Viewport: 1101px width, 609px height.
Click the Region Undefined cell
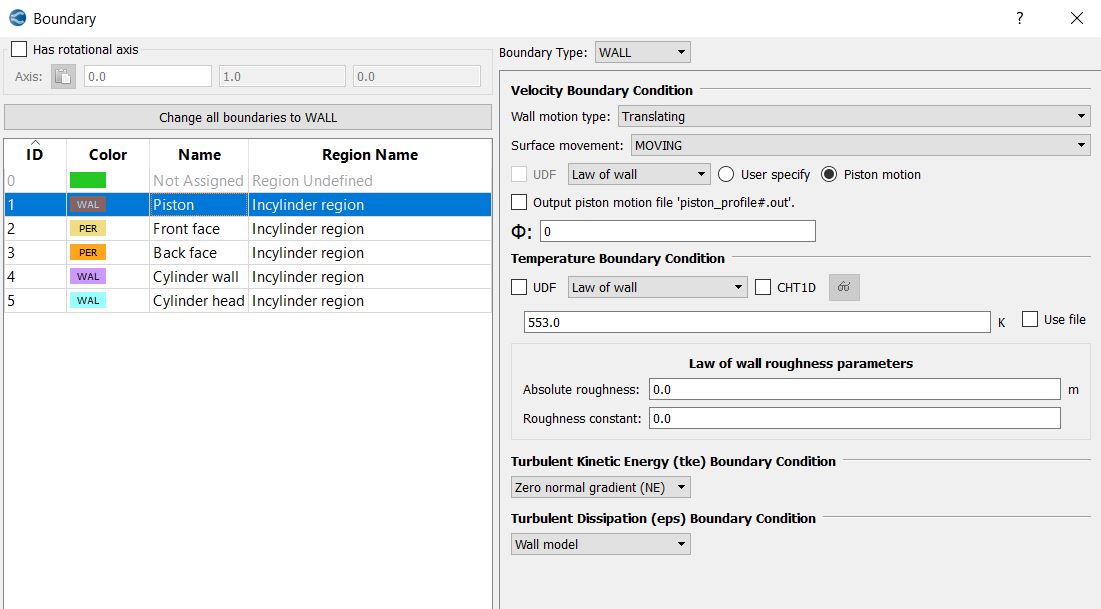click(x=370, y=181)
